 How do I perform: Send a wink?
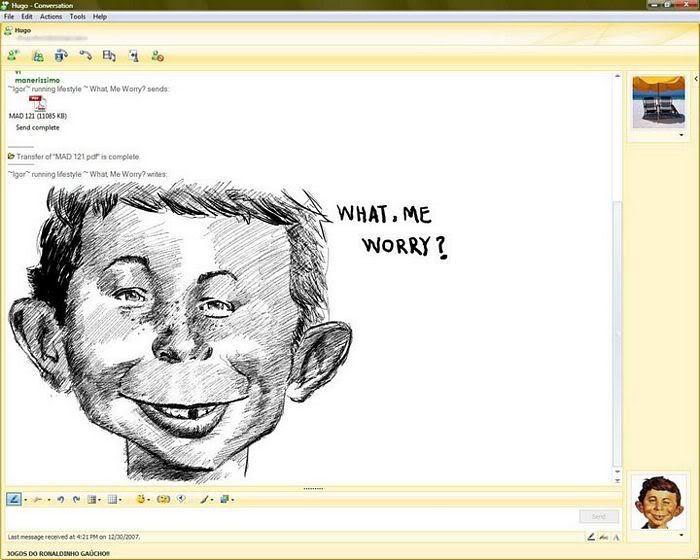click(x=163, y=499)
